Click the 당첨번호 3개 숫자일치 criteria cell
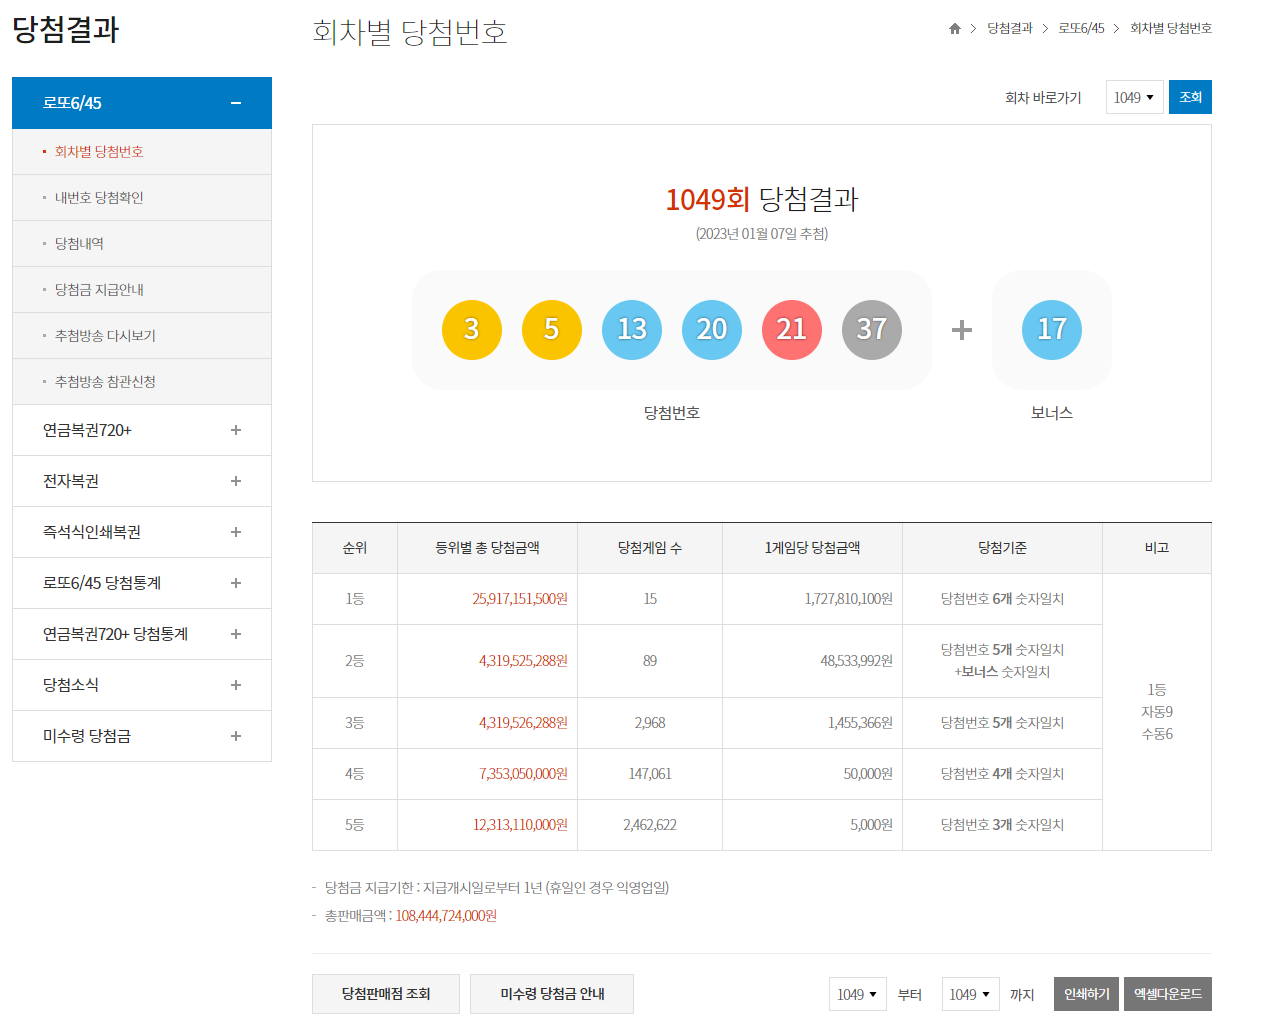Viewport: 1269px width, 1035px height. pyautogui.click(x=1002, y=825)
